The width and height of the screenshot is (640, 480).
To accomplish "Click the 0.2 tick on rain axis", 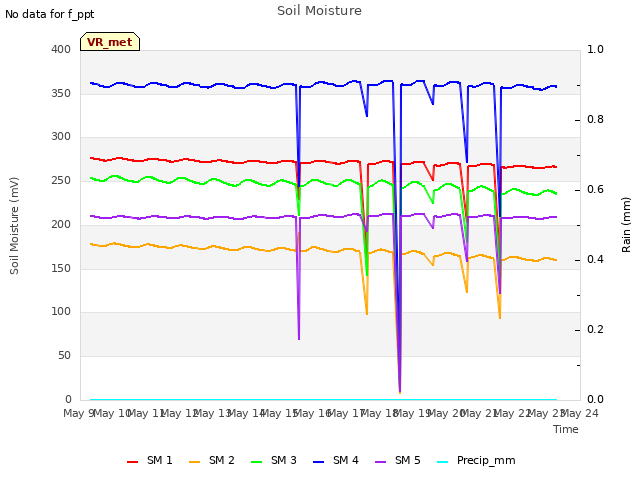I will coord(595,330).
